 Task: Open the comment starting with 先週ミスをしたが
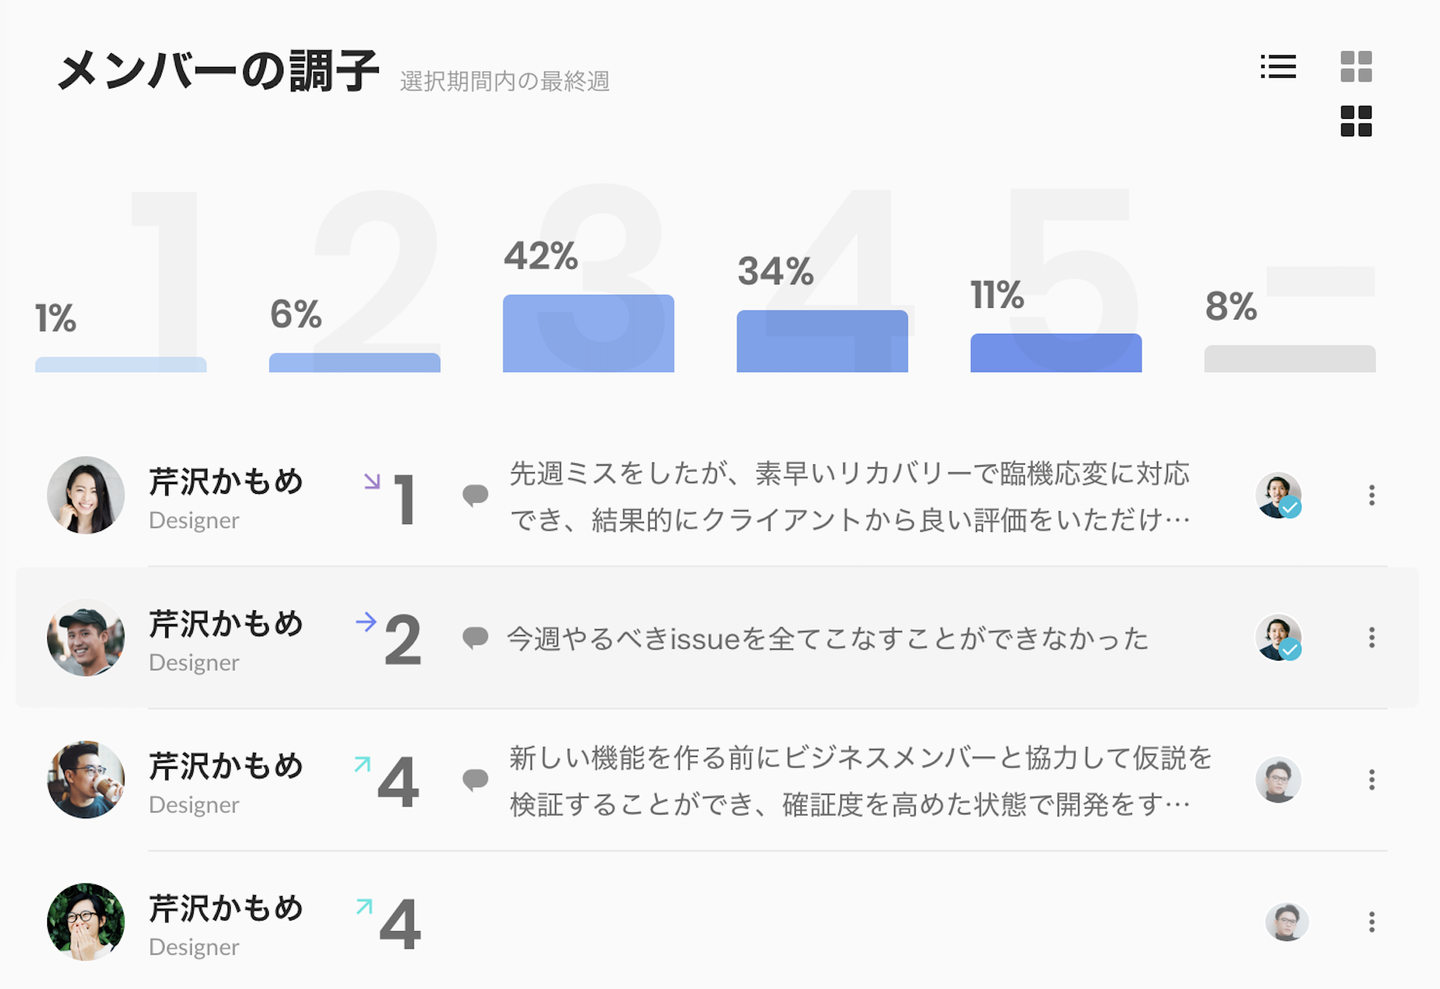click(849, 496)
